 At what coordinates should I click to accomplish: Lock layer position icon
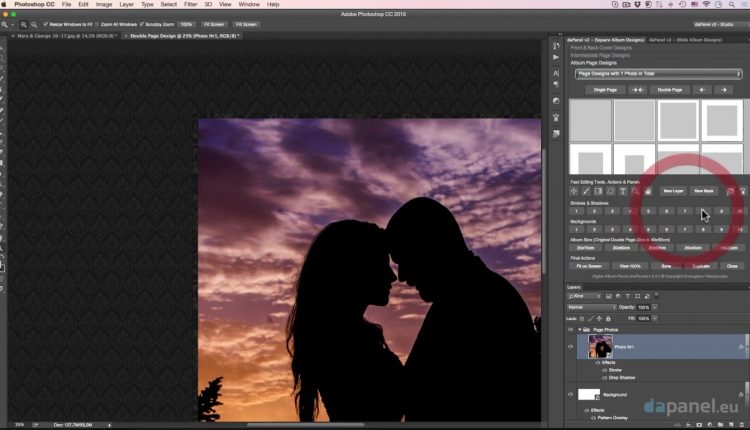pos(599,319)
